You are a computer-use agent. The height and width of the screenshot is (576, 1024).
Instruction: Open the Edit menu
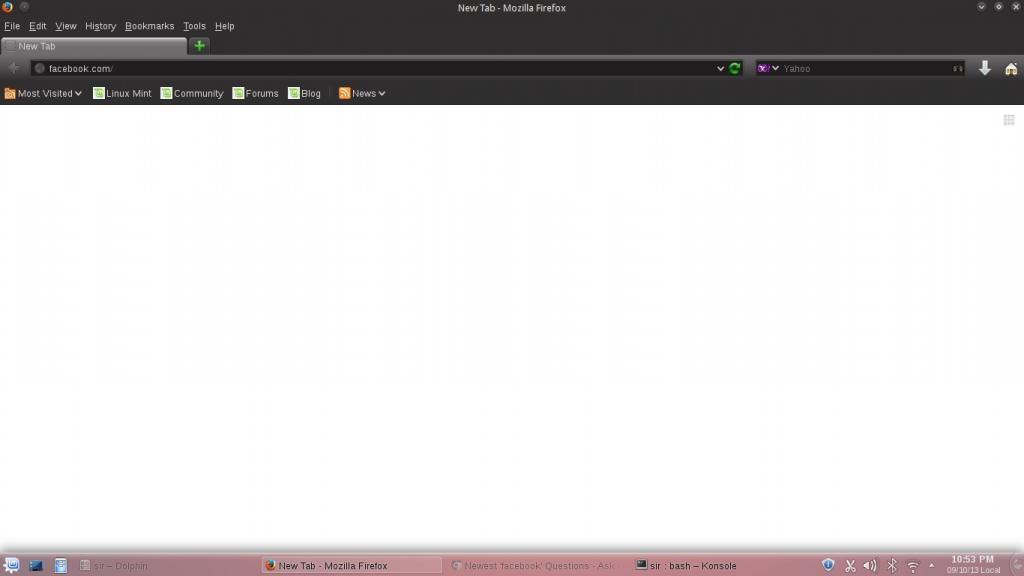point(37,26)
